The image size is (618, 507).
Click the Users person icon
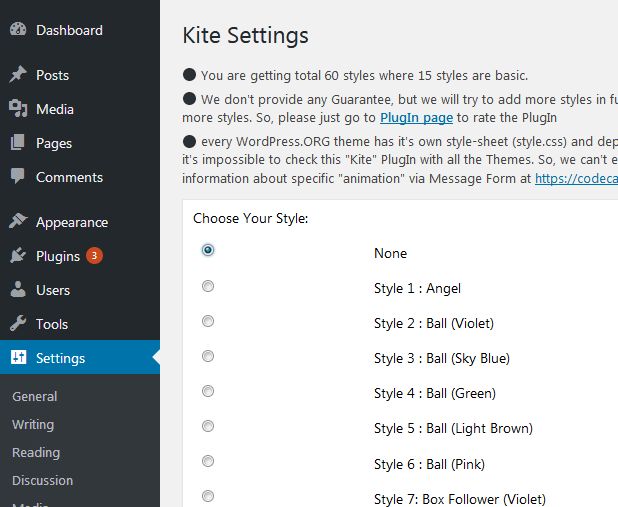(18, 290)
